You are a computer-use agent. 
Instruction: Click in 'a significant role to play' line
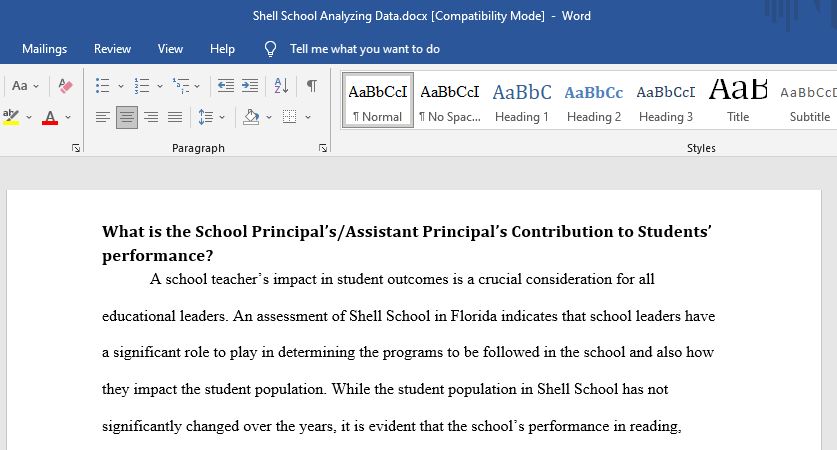point(408,352)
